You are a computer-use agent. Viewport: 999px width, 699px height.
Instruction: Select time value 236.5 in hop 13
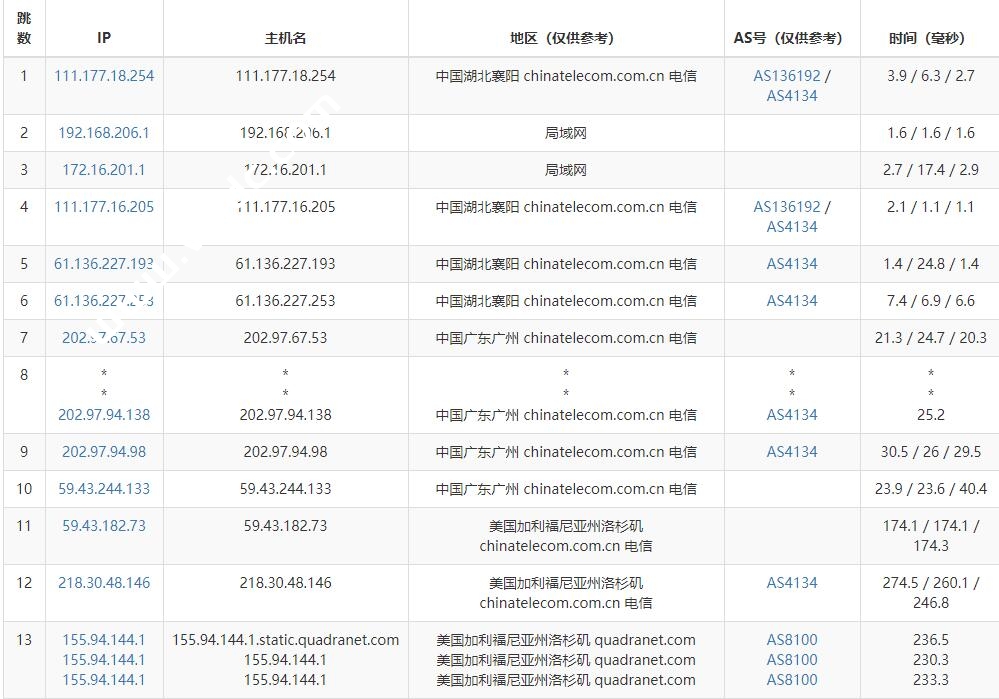931,640
